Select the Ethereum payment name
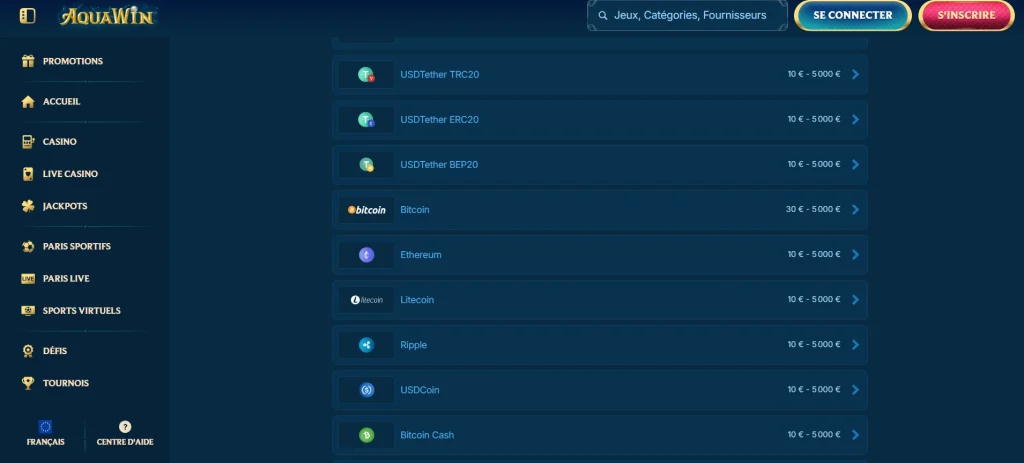The width and height of the screenshot is (1024, 463). [x=421, y=255]
